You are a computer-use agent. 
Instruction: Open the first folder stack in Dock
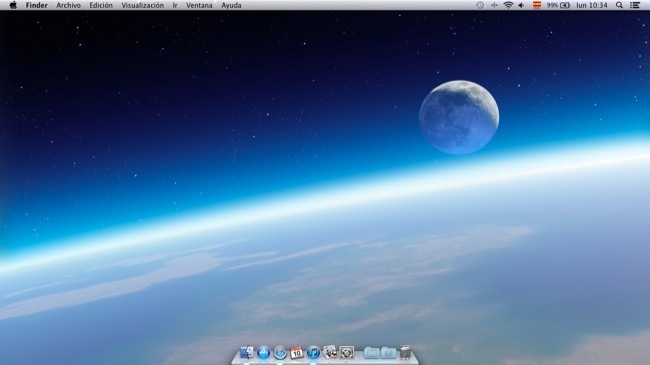tap(372, 353)
